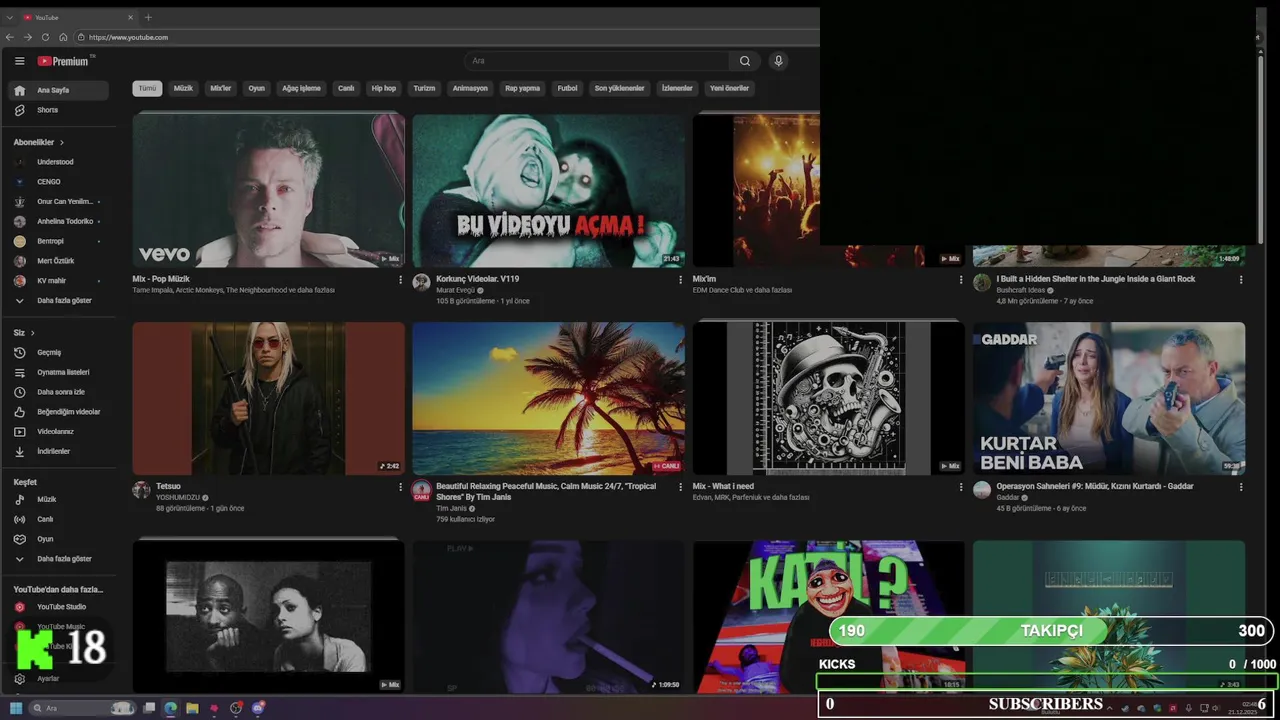Open the skull saxophone Mix thumbnail

[829, 398]
